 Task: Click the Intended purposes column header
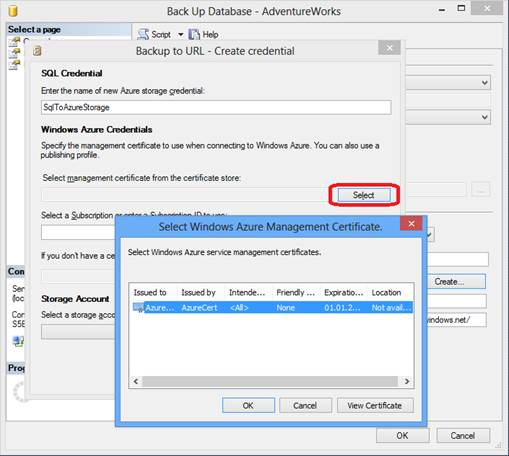pyautogui.click(x=247, y=292)
